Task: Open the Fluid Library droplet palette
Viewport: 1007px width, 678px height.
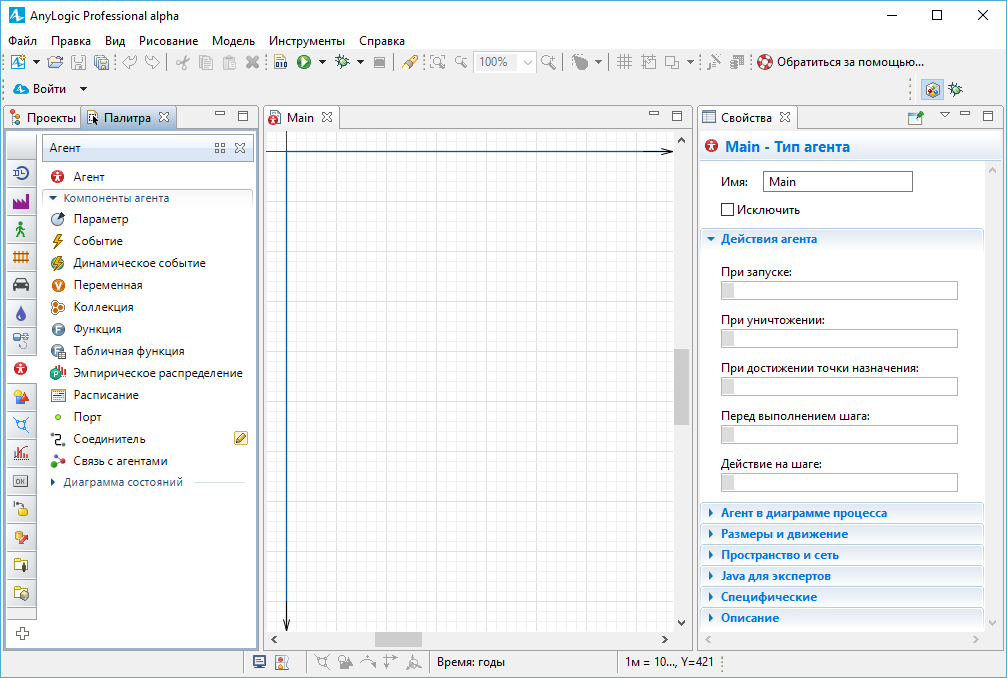Action: (21, 313)
